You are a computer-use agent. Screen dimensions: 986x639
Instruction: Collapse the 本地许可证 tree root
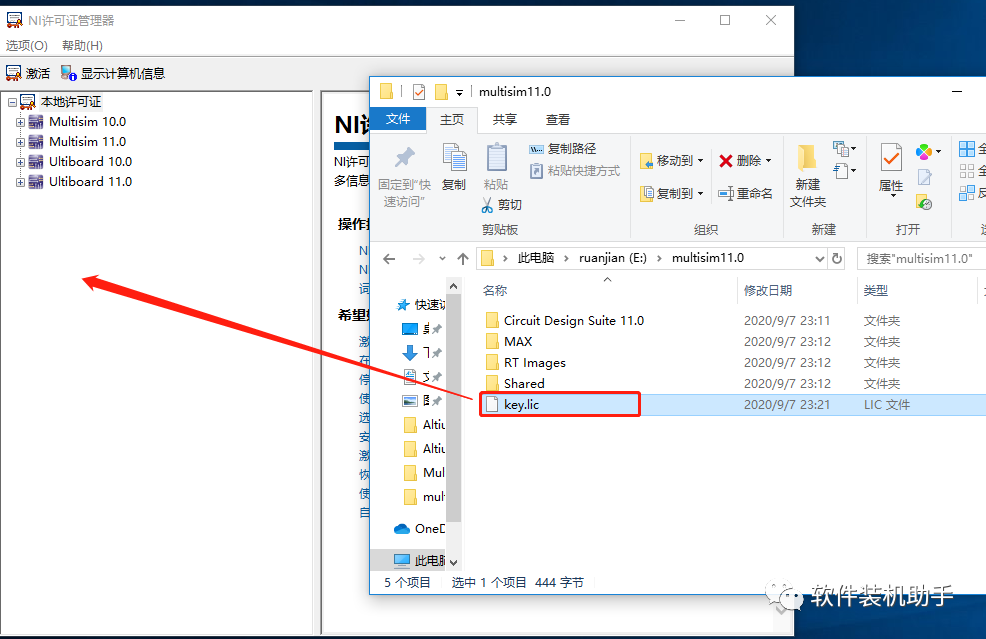12,102
